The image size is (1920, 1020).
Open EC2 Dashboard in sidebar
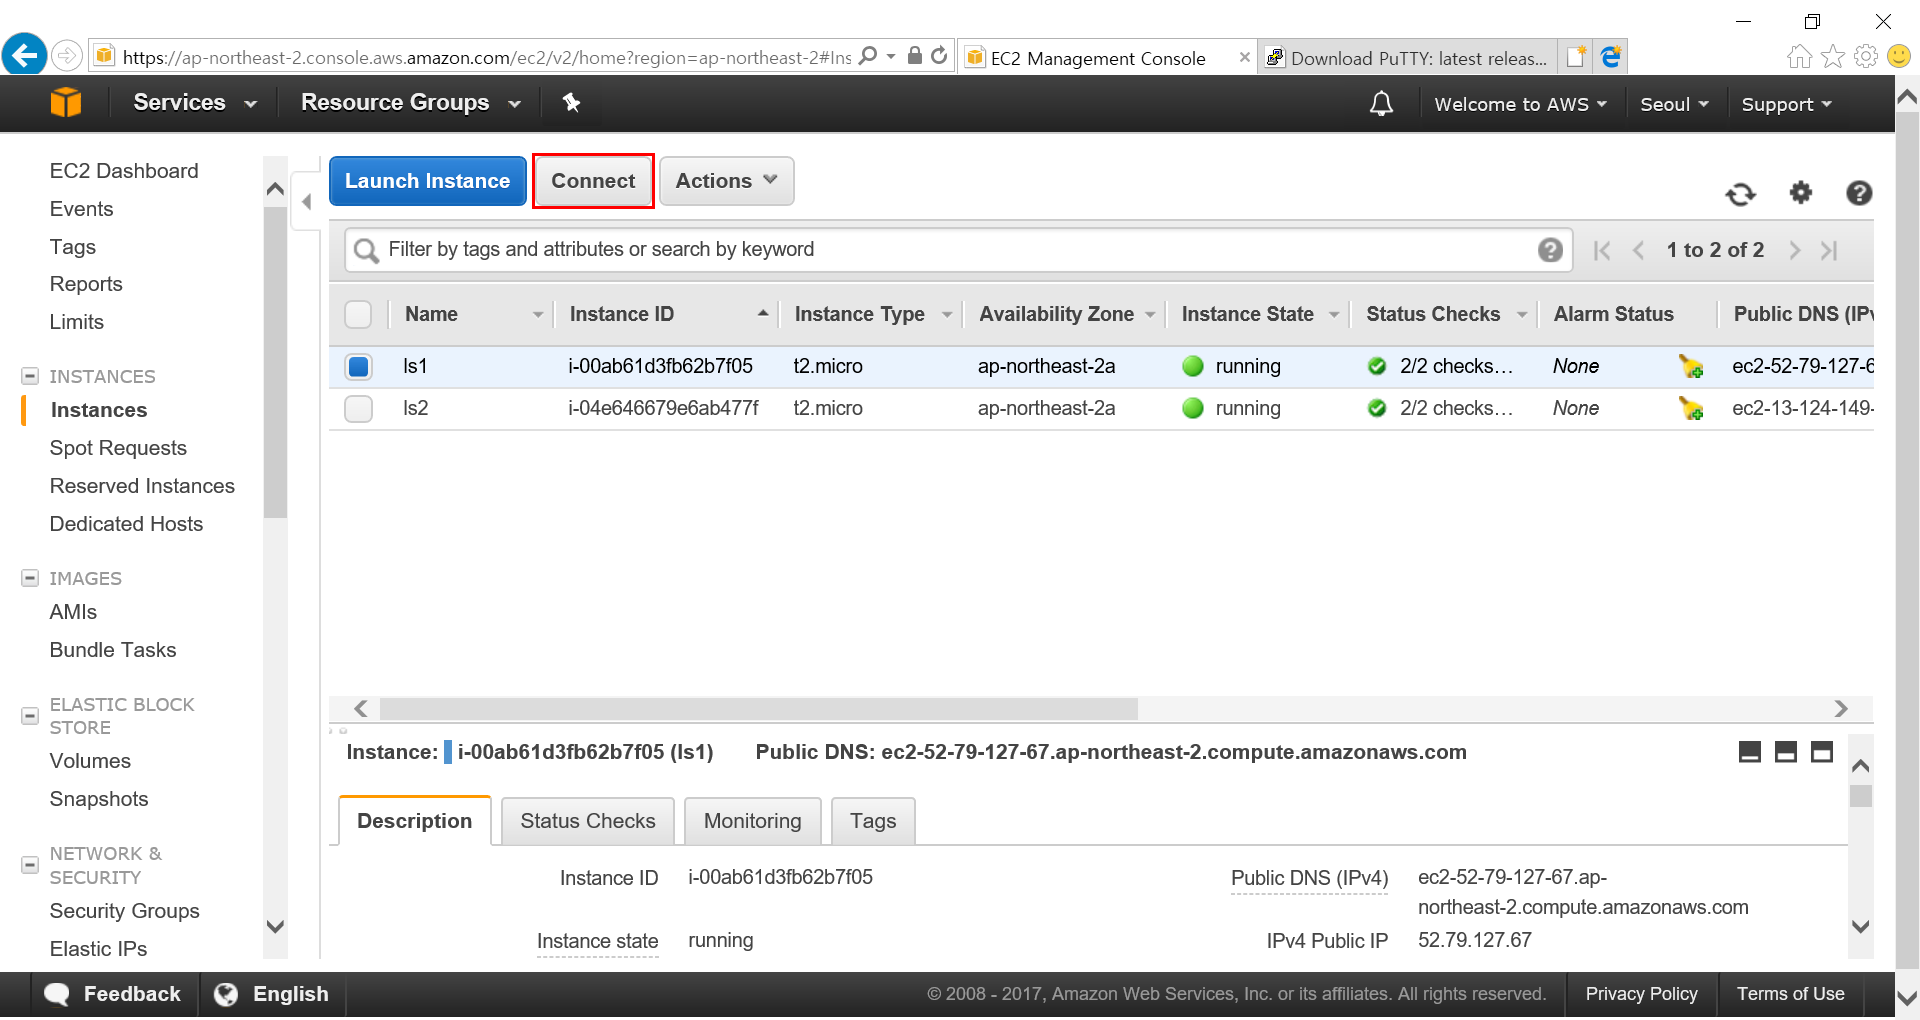pos(124,171)
